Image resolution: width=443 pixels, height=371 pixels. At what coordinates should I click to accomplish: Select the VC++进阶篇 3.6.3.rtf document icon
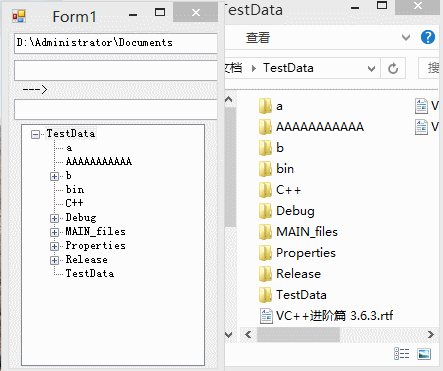click(x=266, y=316)
